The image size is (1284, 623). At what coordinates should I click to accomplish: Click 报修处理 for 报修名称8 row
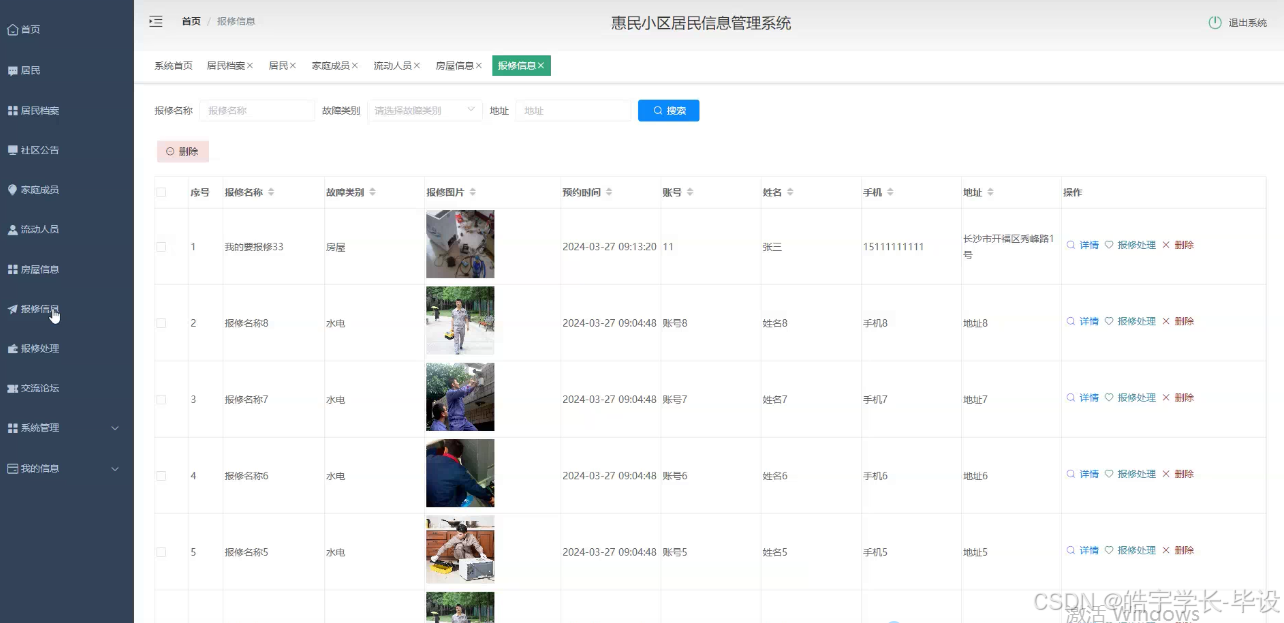(1130, 321)
